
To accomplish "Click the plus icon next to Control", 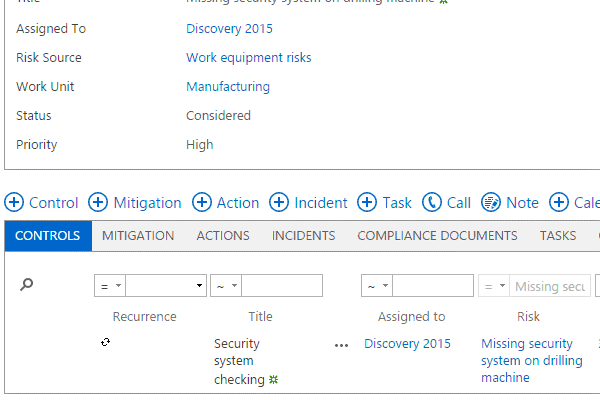I will (x=14, y=202).
